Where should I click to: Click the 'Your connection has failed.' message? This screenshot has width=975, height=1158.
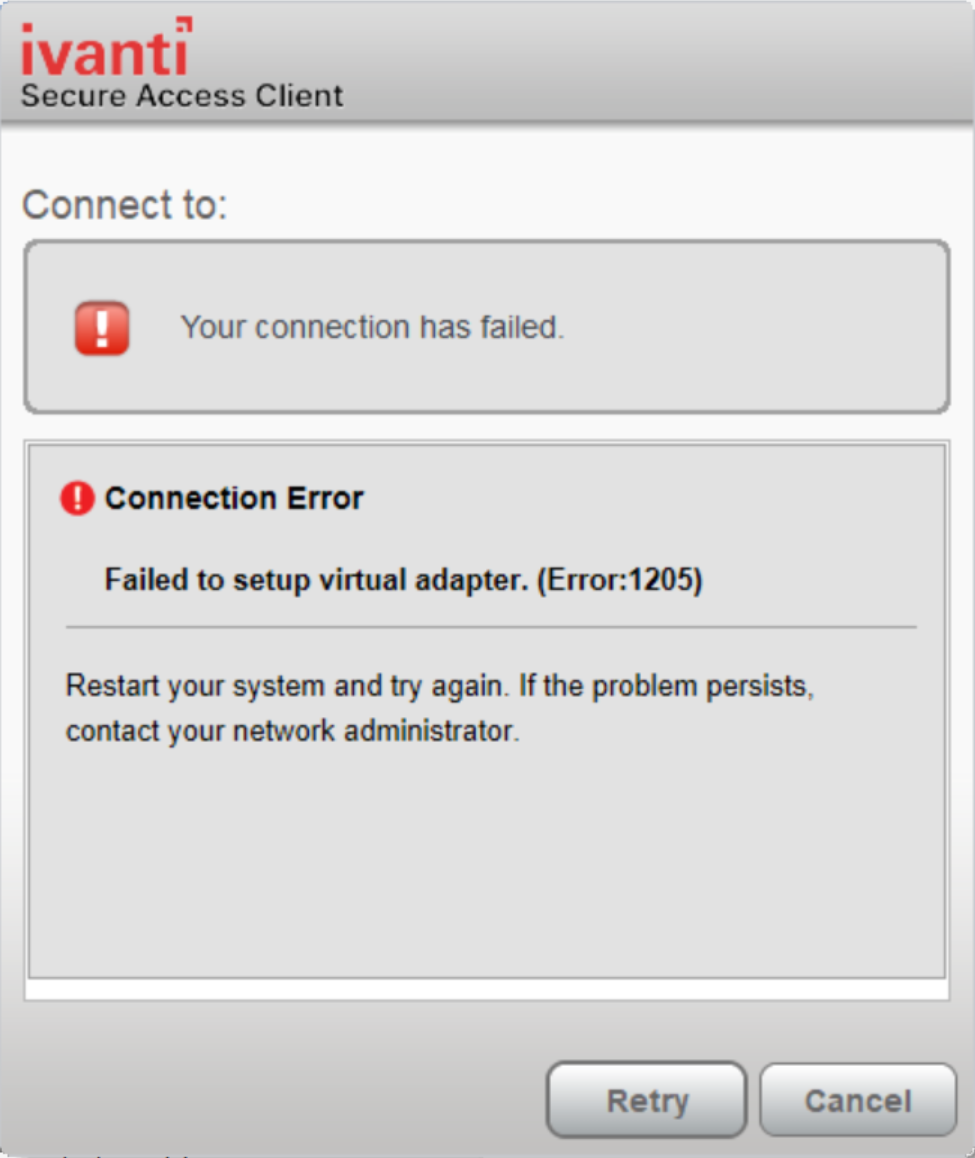[x=372, y=328]
